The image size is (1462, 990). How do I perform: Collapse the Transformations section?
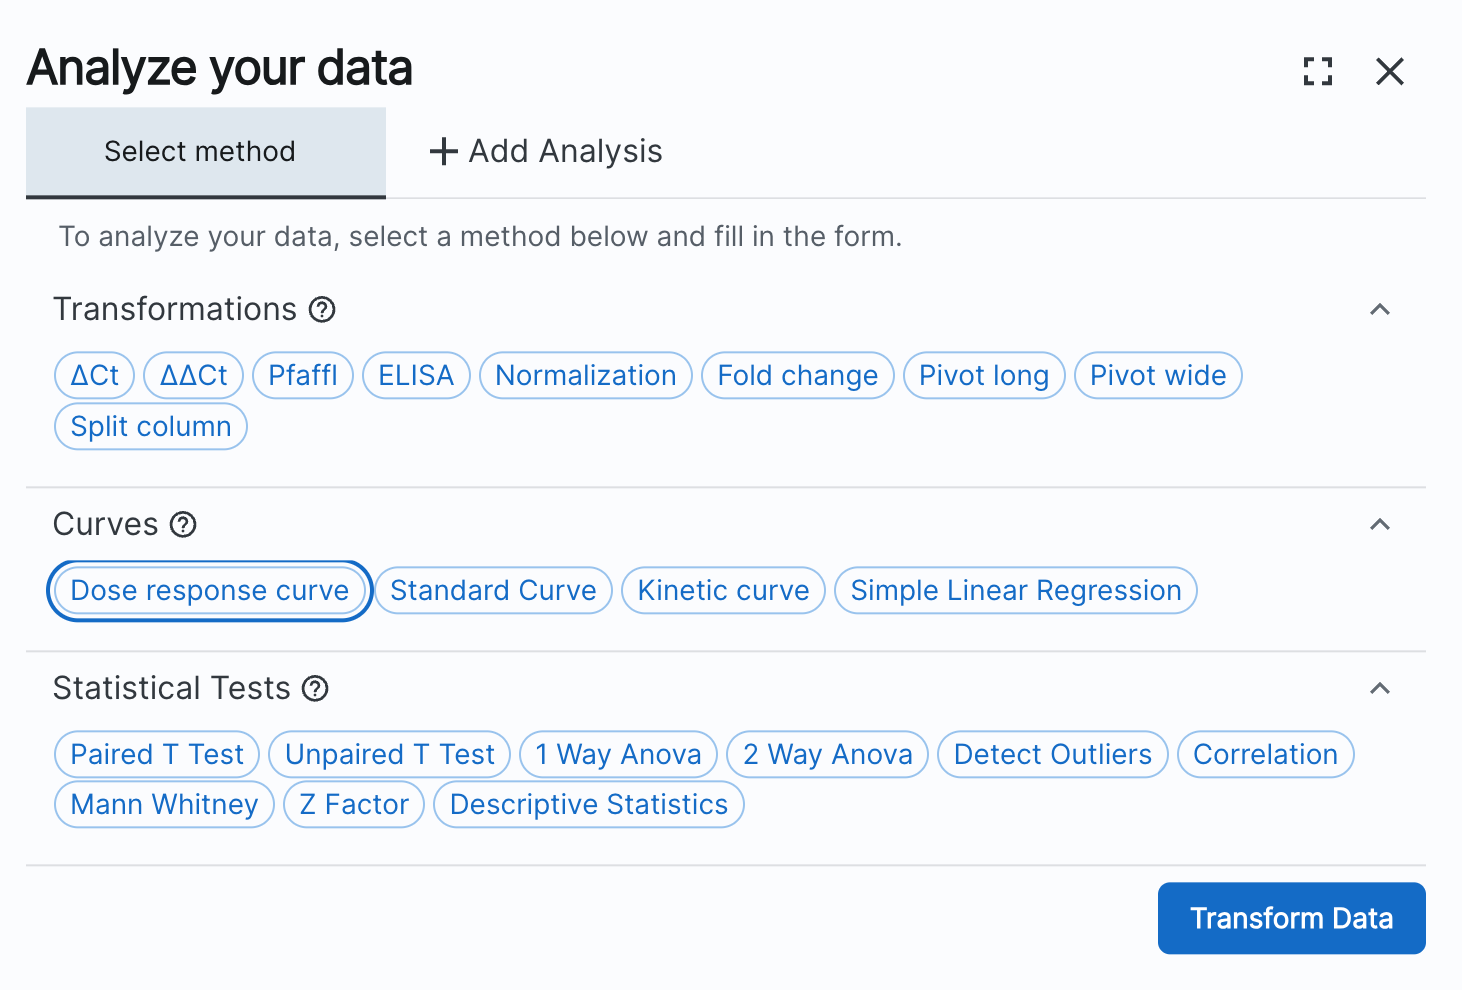tap(1380, 310)
